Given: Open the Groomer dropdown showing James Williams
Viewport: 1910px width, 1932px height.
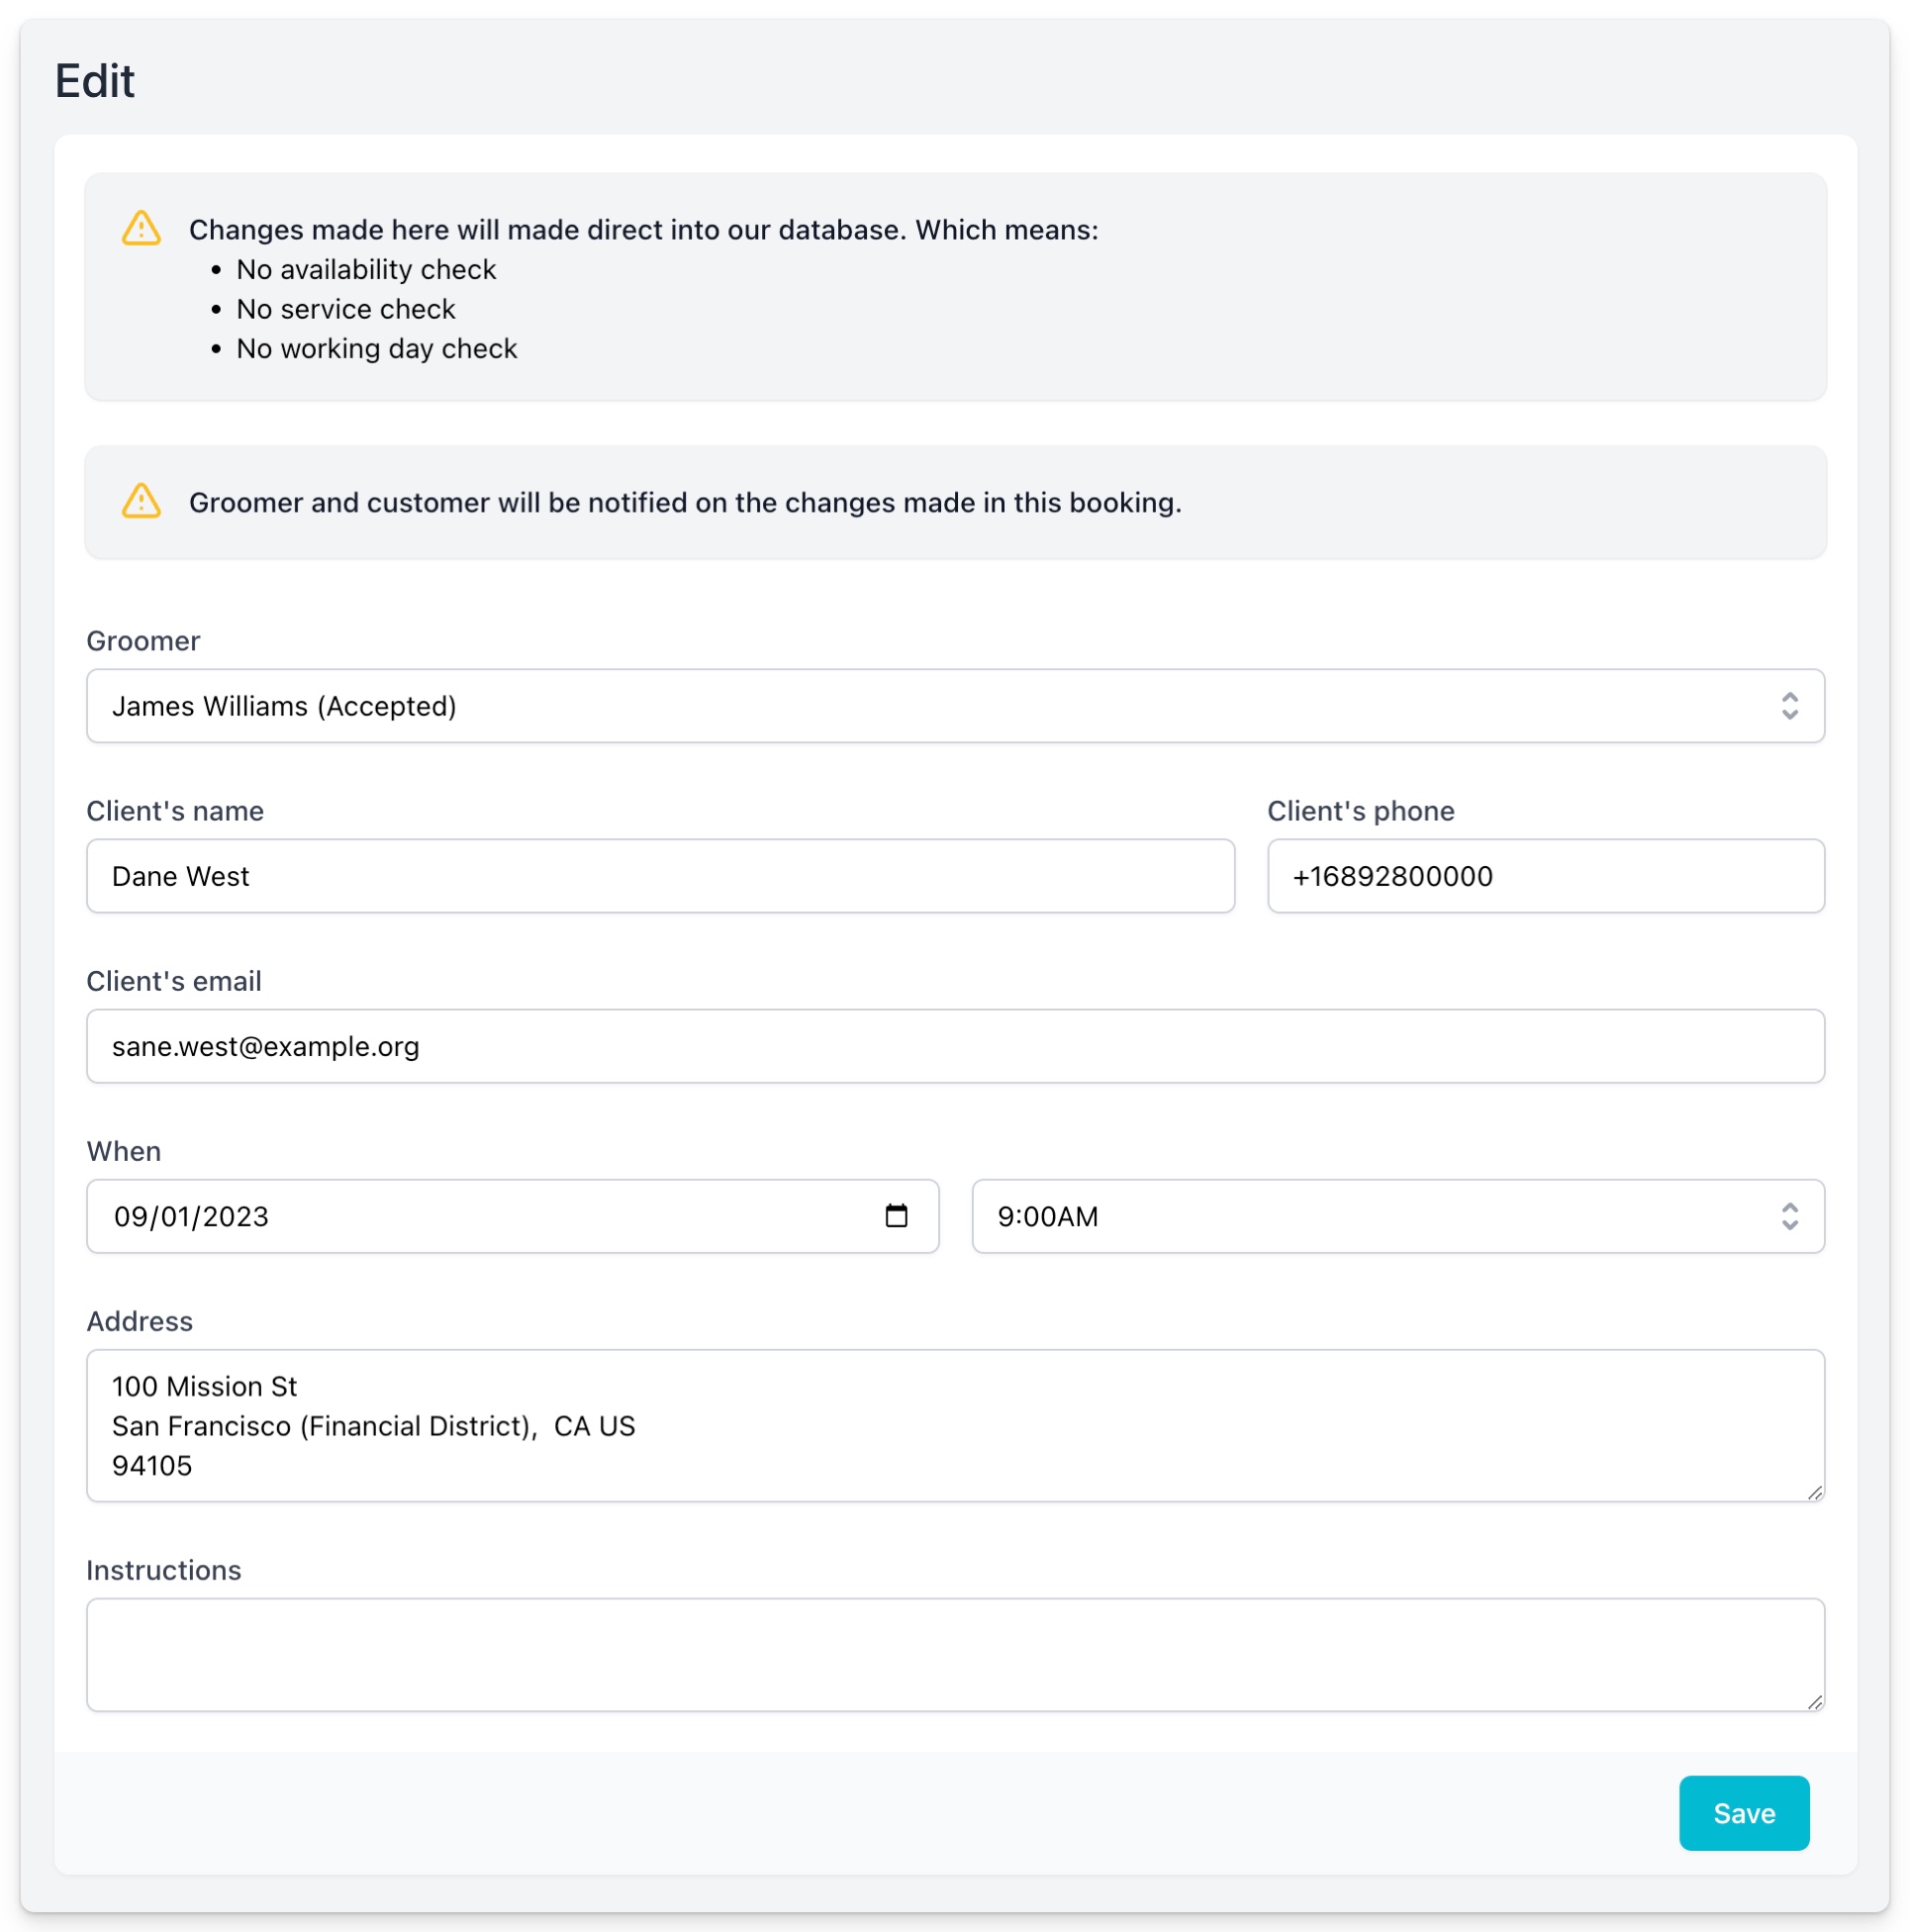Looking at the screenshot, I should tap(900, 706).
